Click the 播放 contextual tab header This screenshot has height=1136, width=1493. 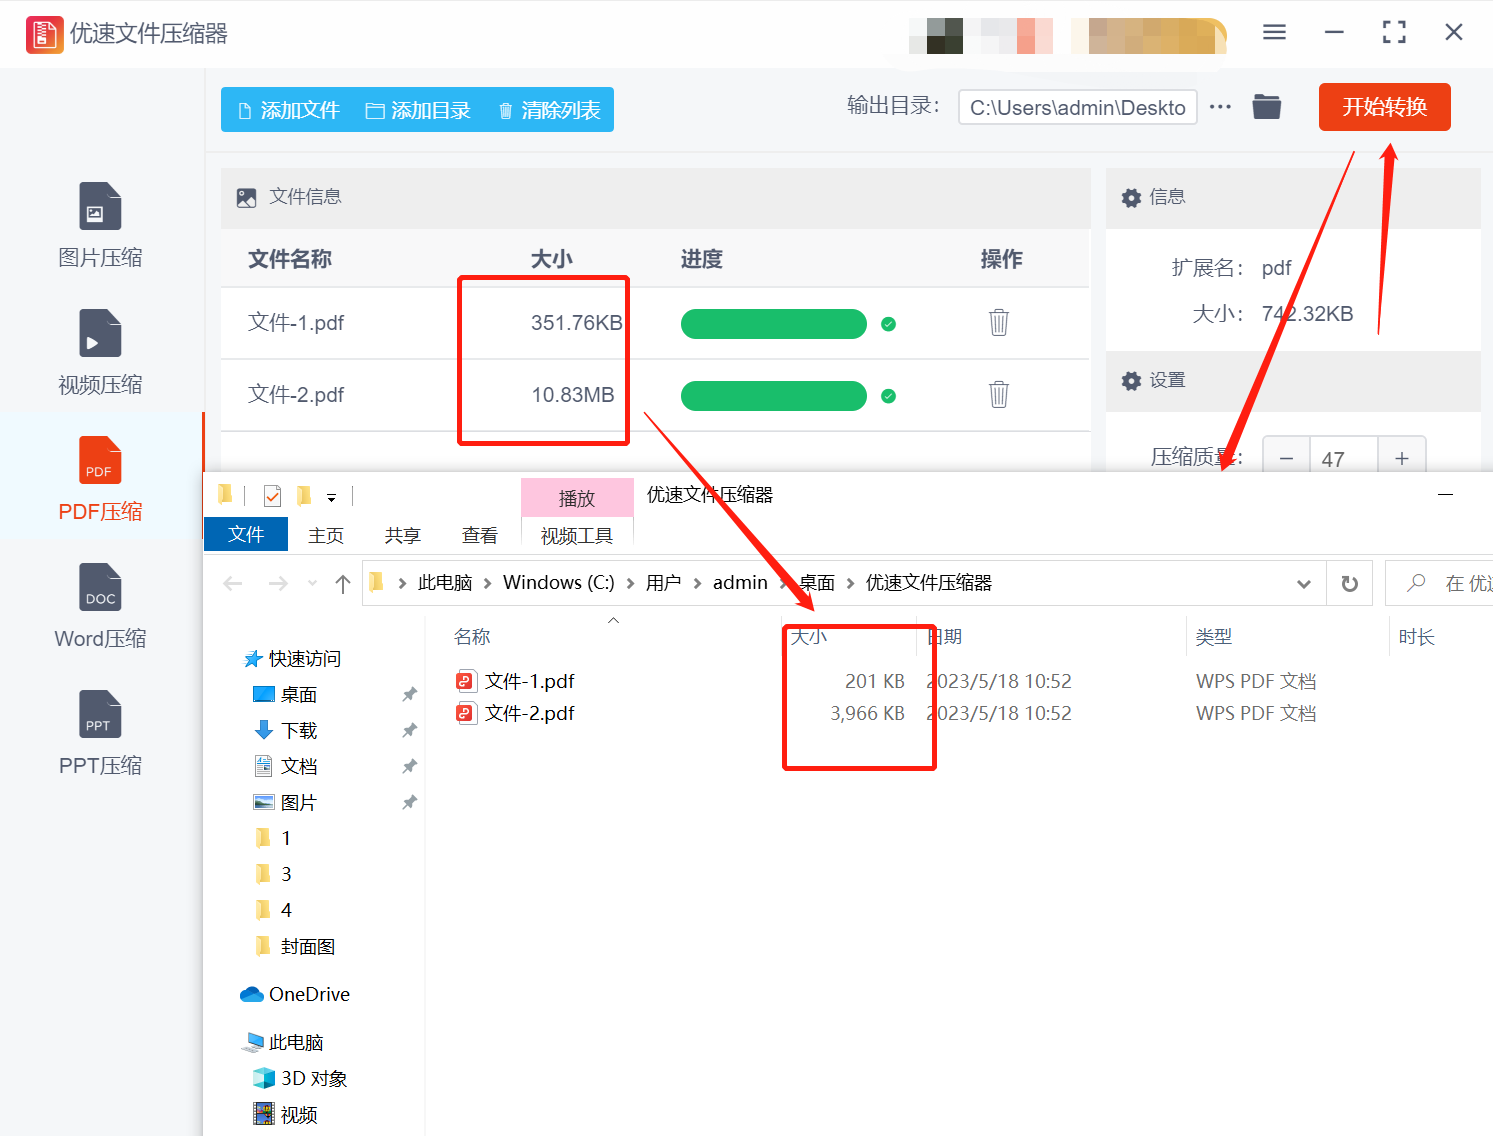click(x=577, y=498)
